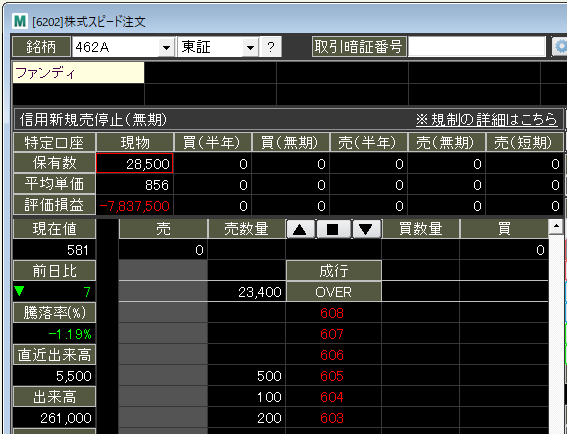The image size is (567, 434).
Task: Open the 東証 market dropdown
Action: (x=250, y=47)
